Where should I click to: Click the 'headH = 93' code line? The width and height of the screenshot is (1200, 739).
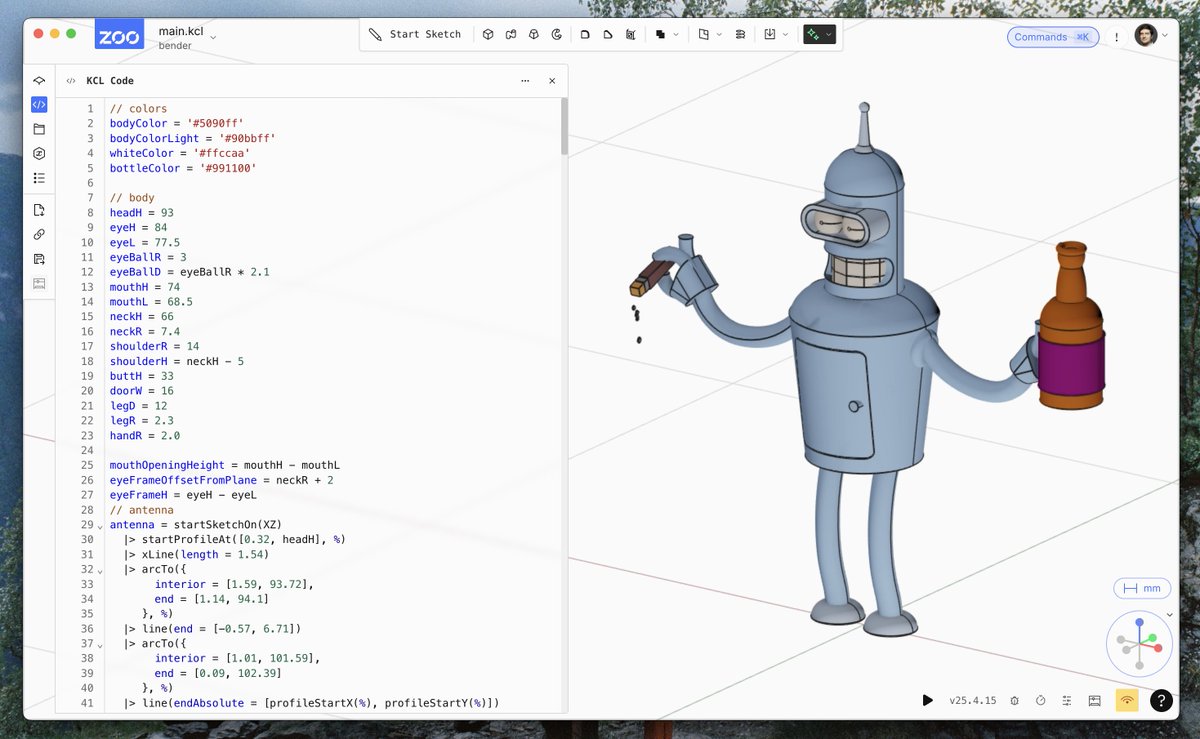click(142, 213)
